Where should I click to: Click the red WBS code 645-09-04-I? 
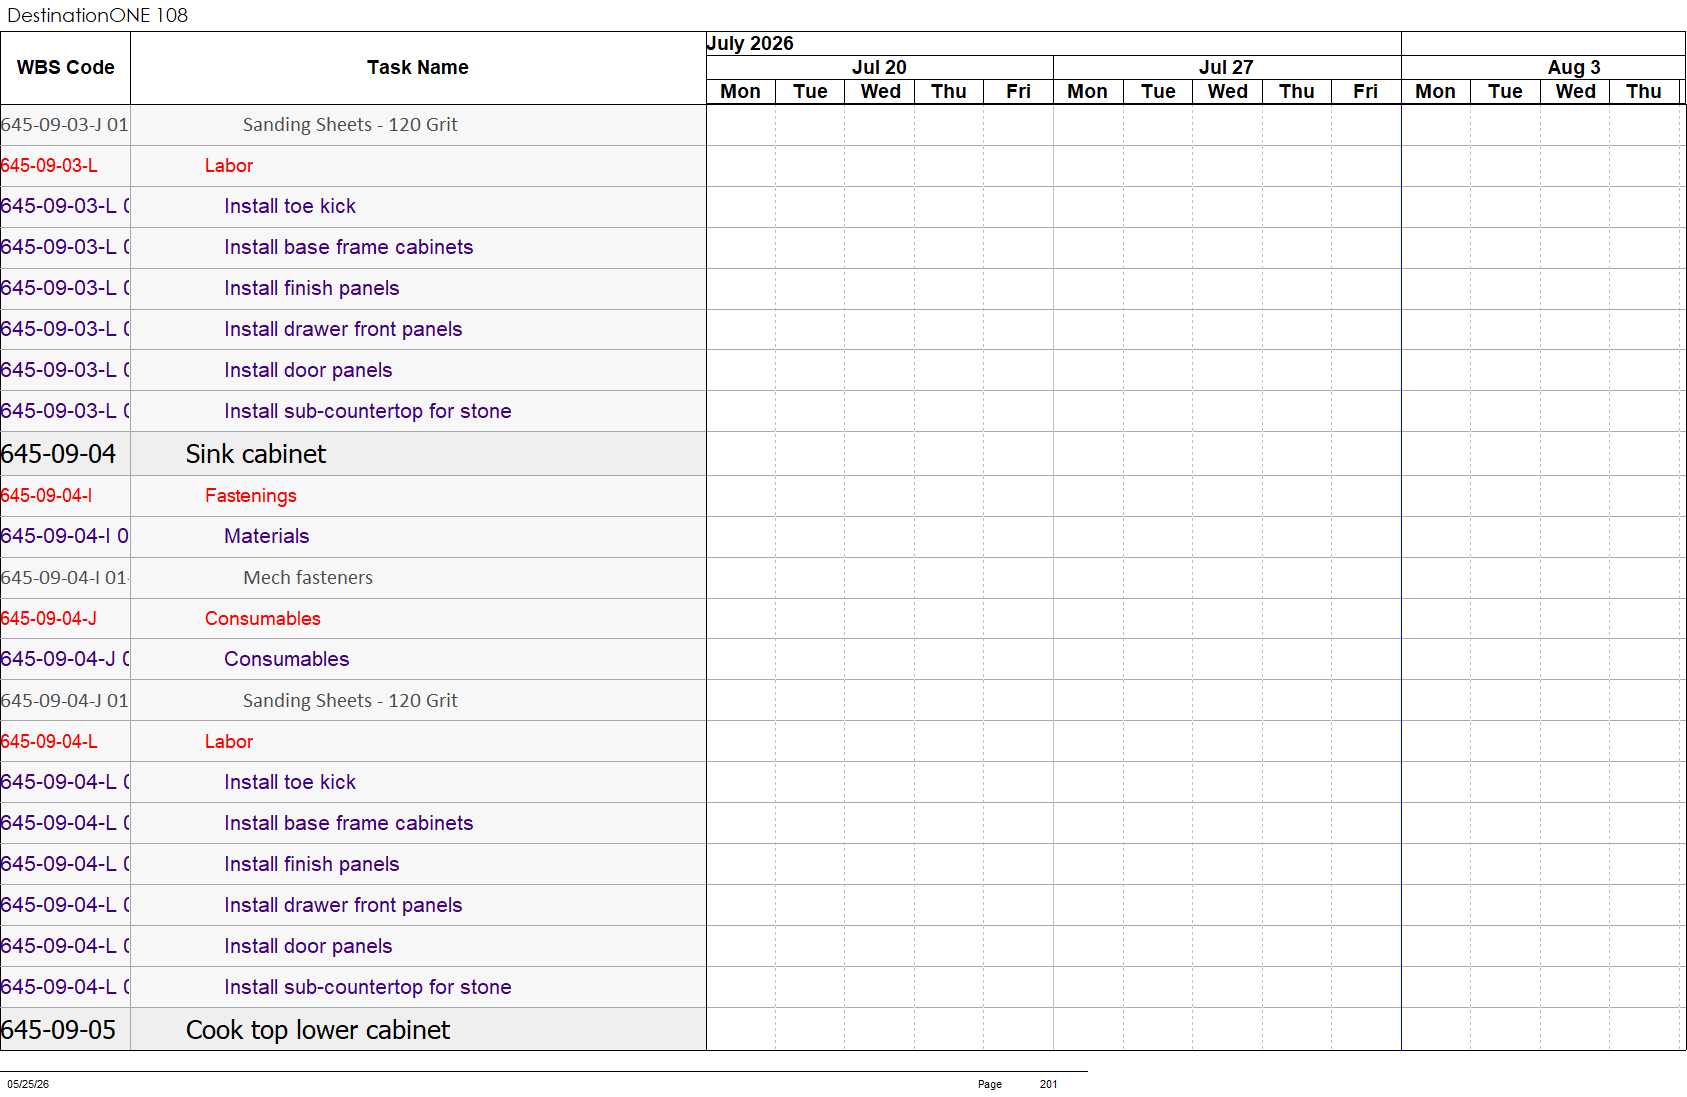click(46, 496)
